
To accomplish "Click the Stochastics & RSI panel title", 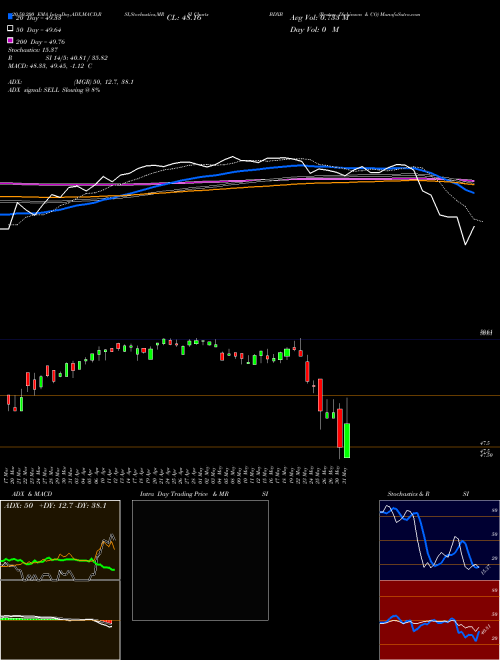I will 428,494.
